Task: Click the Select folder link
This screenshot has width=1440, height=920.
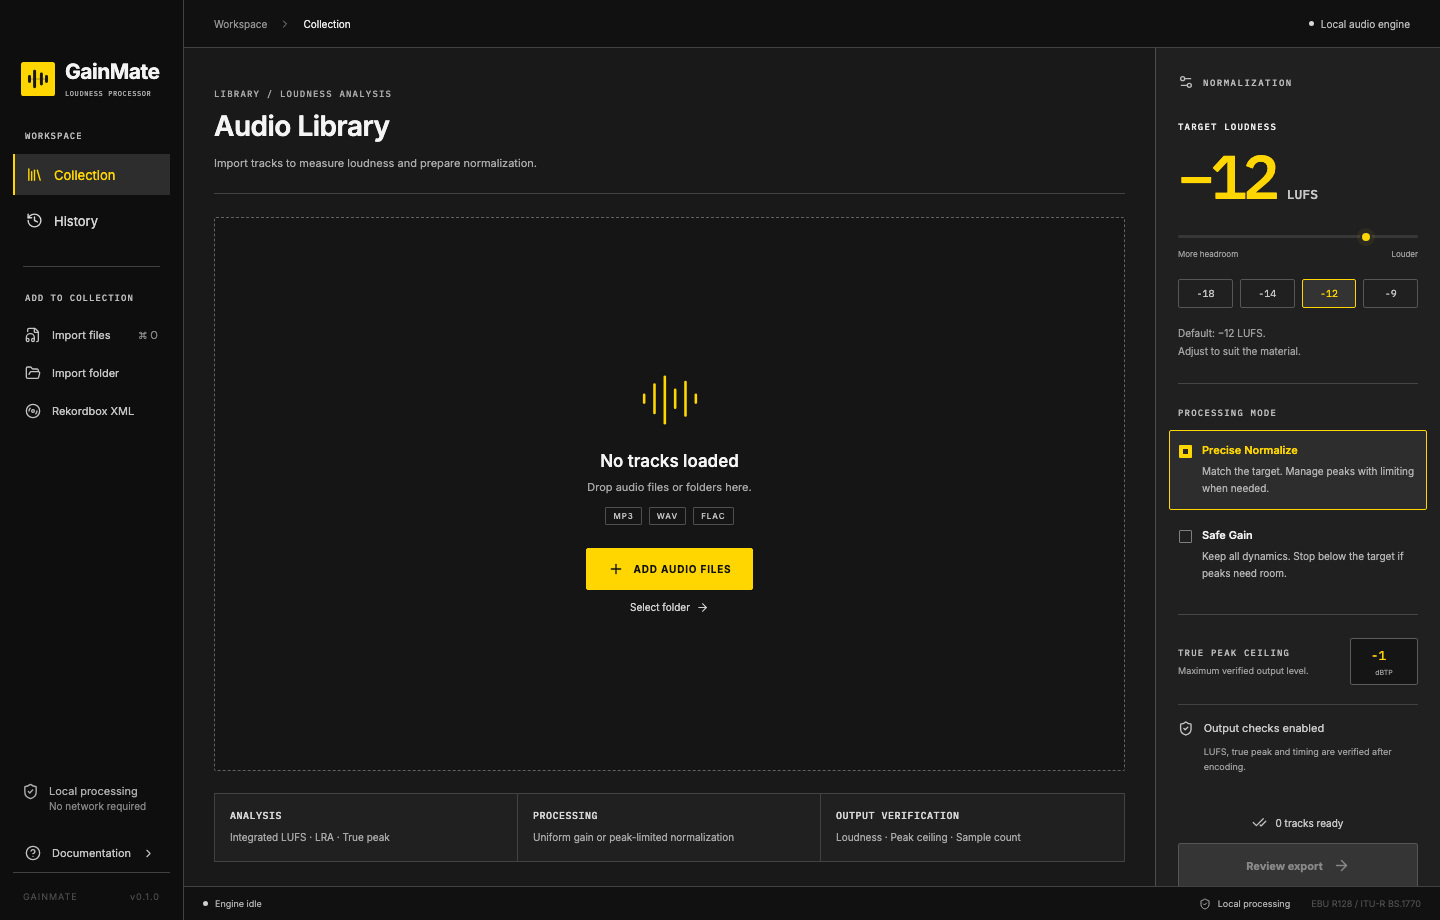Action: pos(669,607)
